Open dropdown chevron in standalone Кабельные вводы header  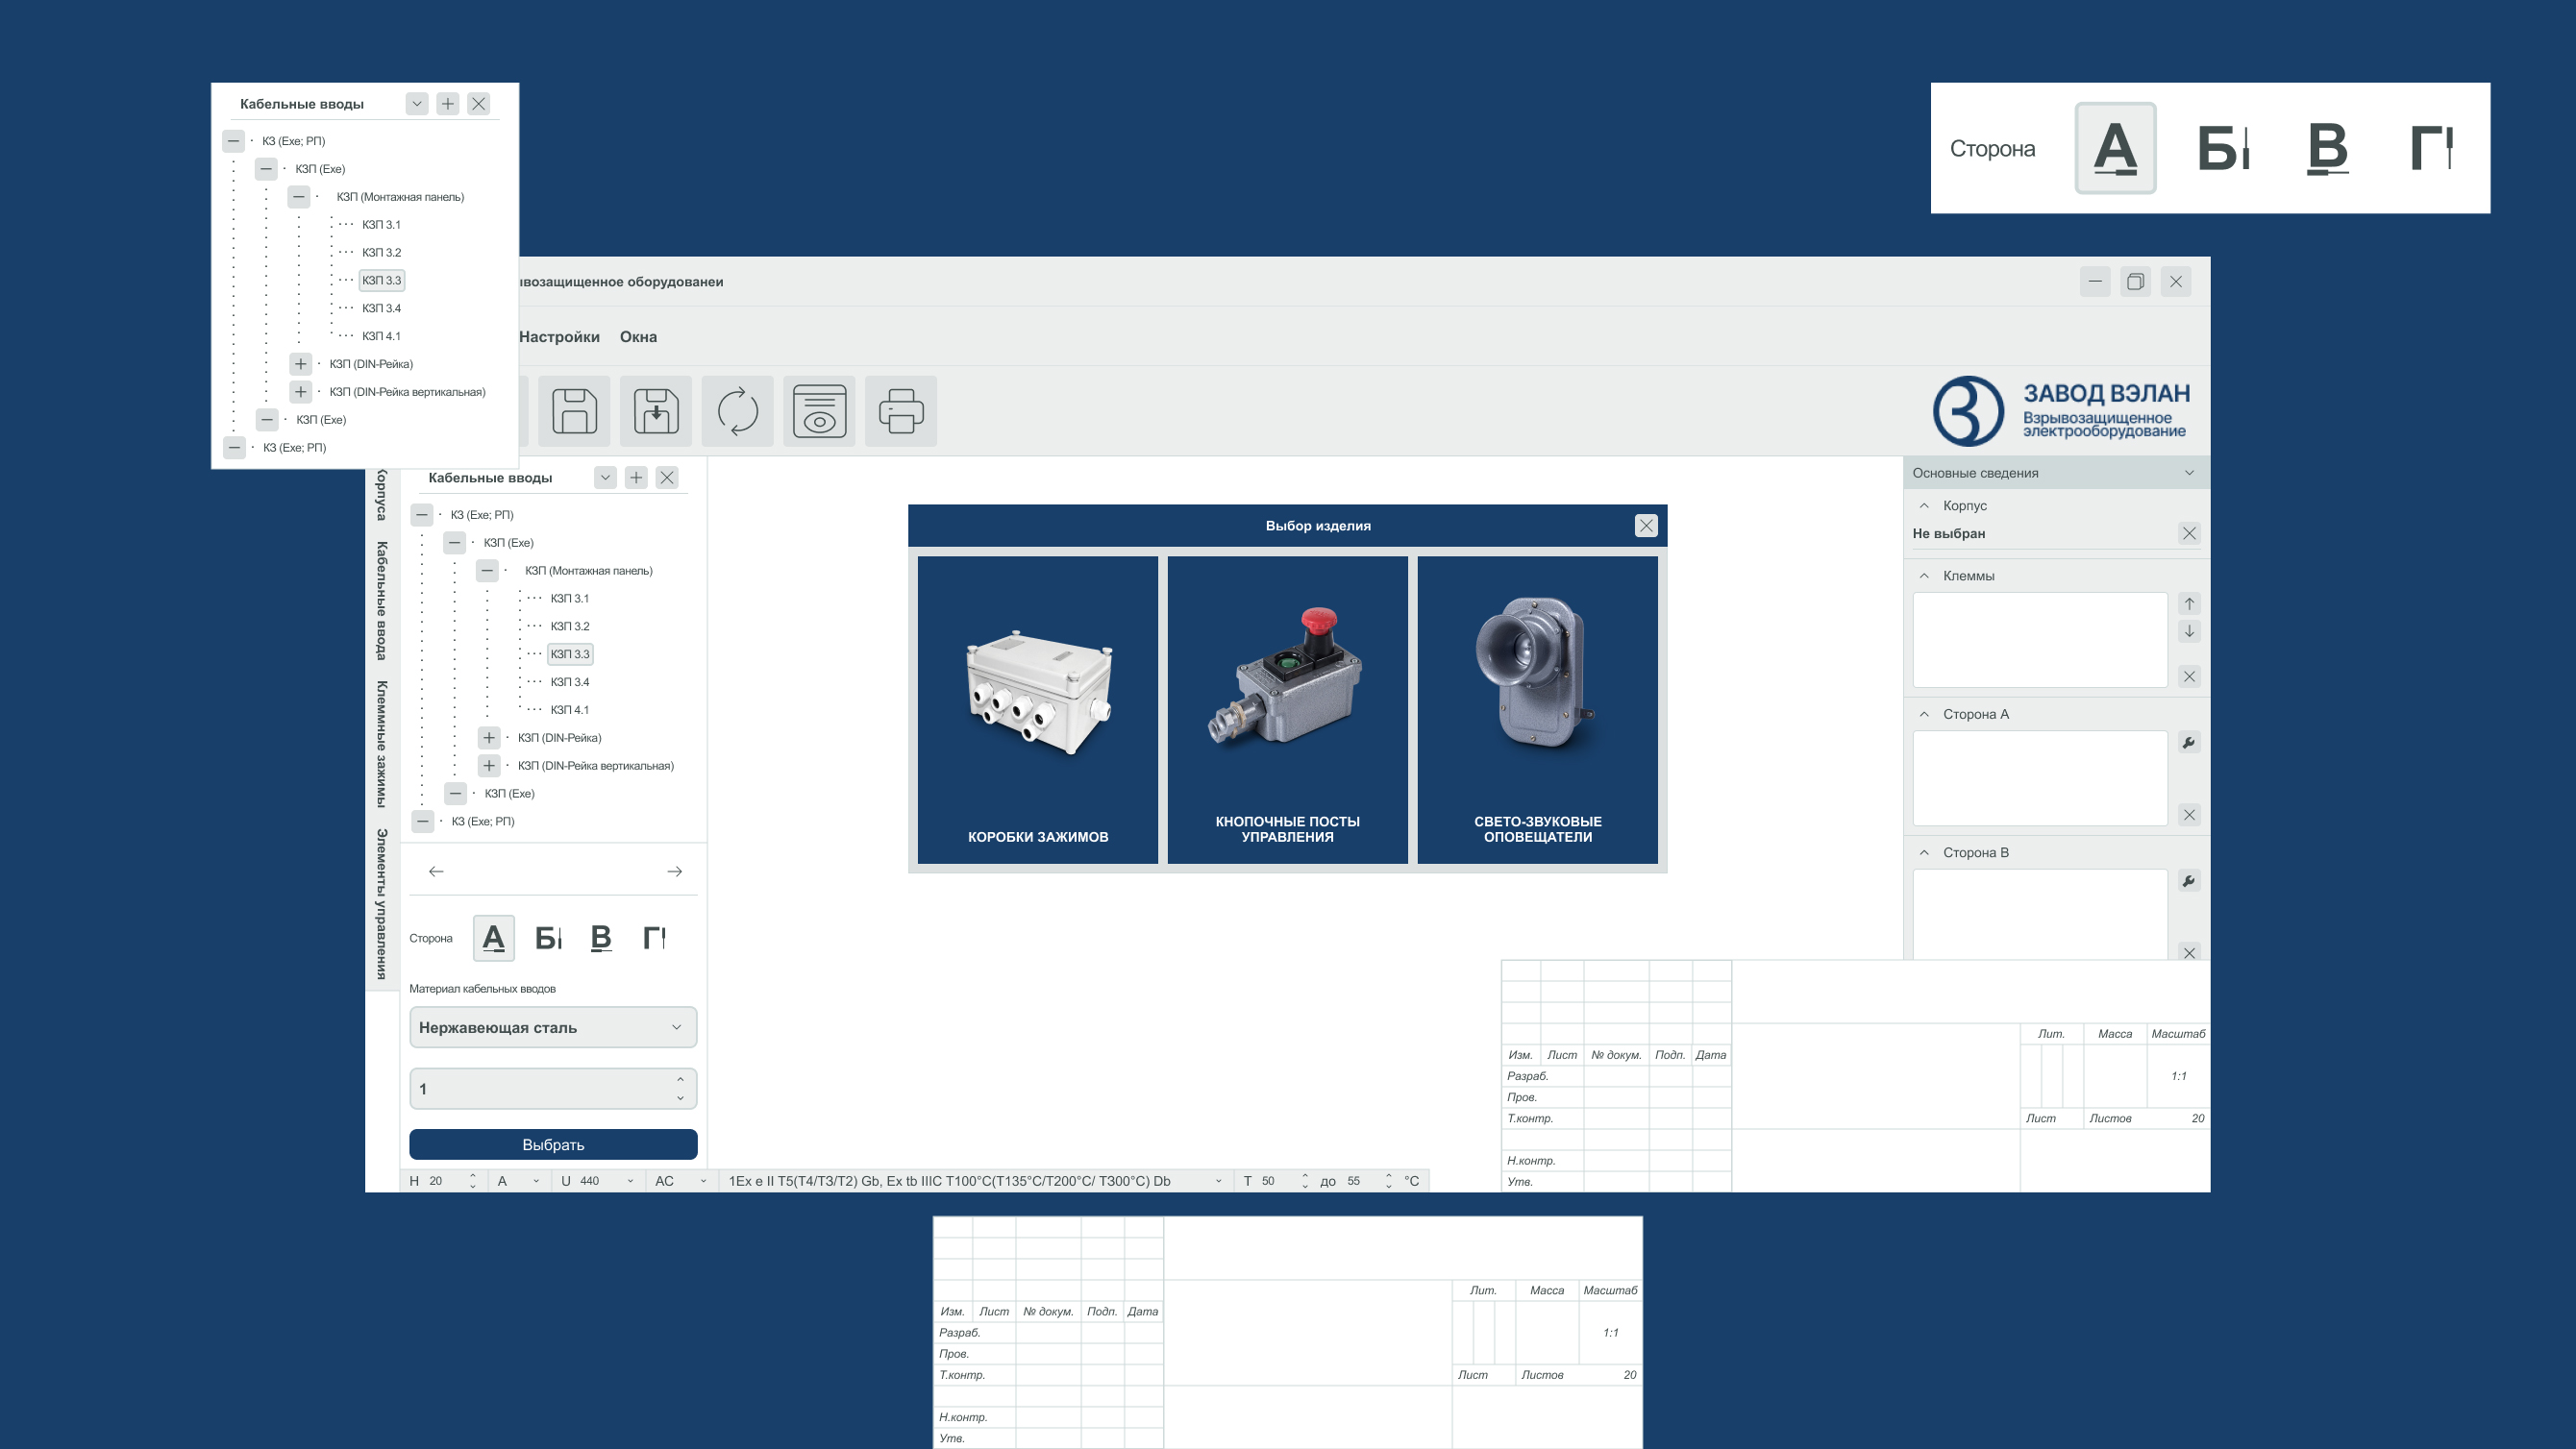(x=417, y=104)
